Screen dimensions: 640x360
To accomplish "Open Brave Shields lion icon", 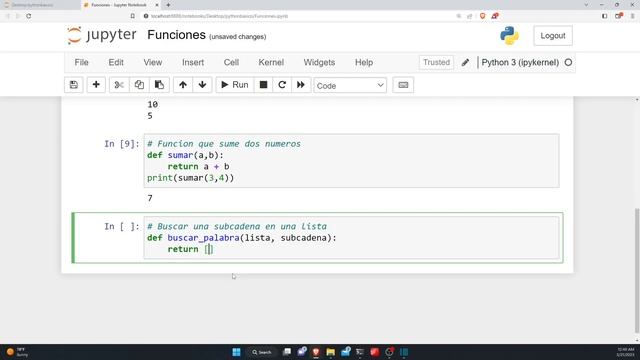I will click(x=482, y=16).
